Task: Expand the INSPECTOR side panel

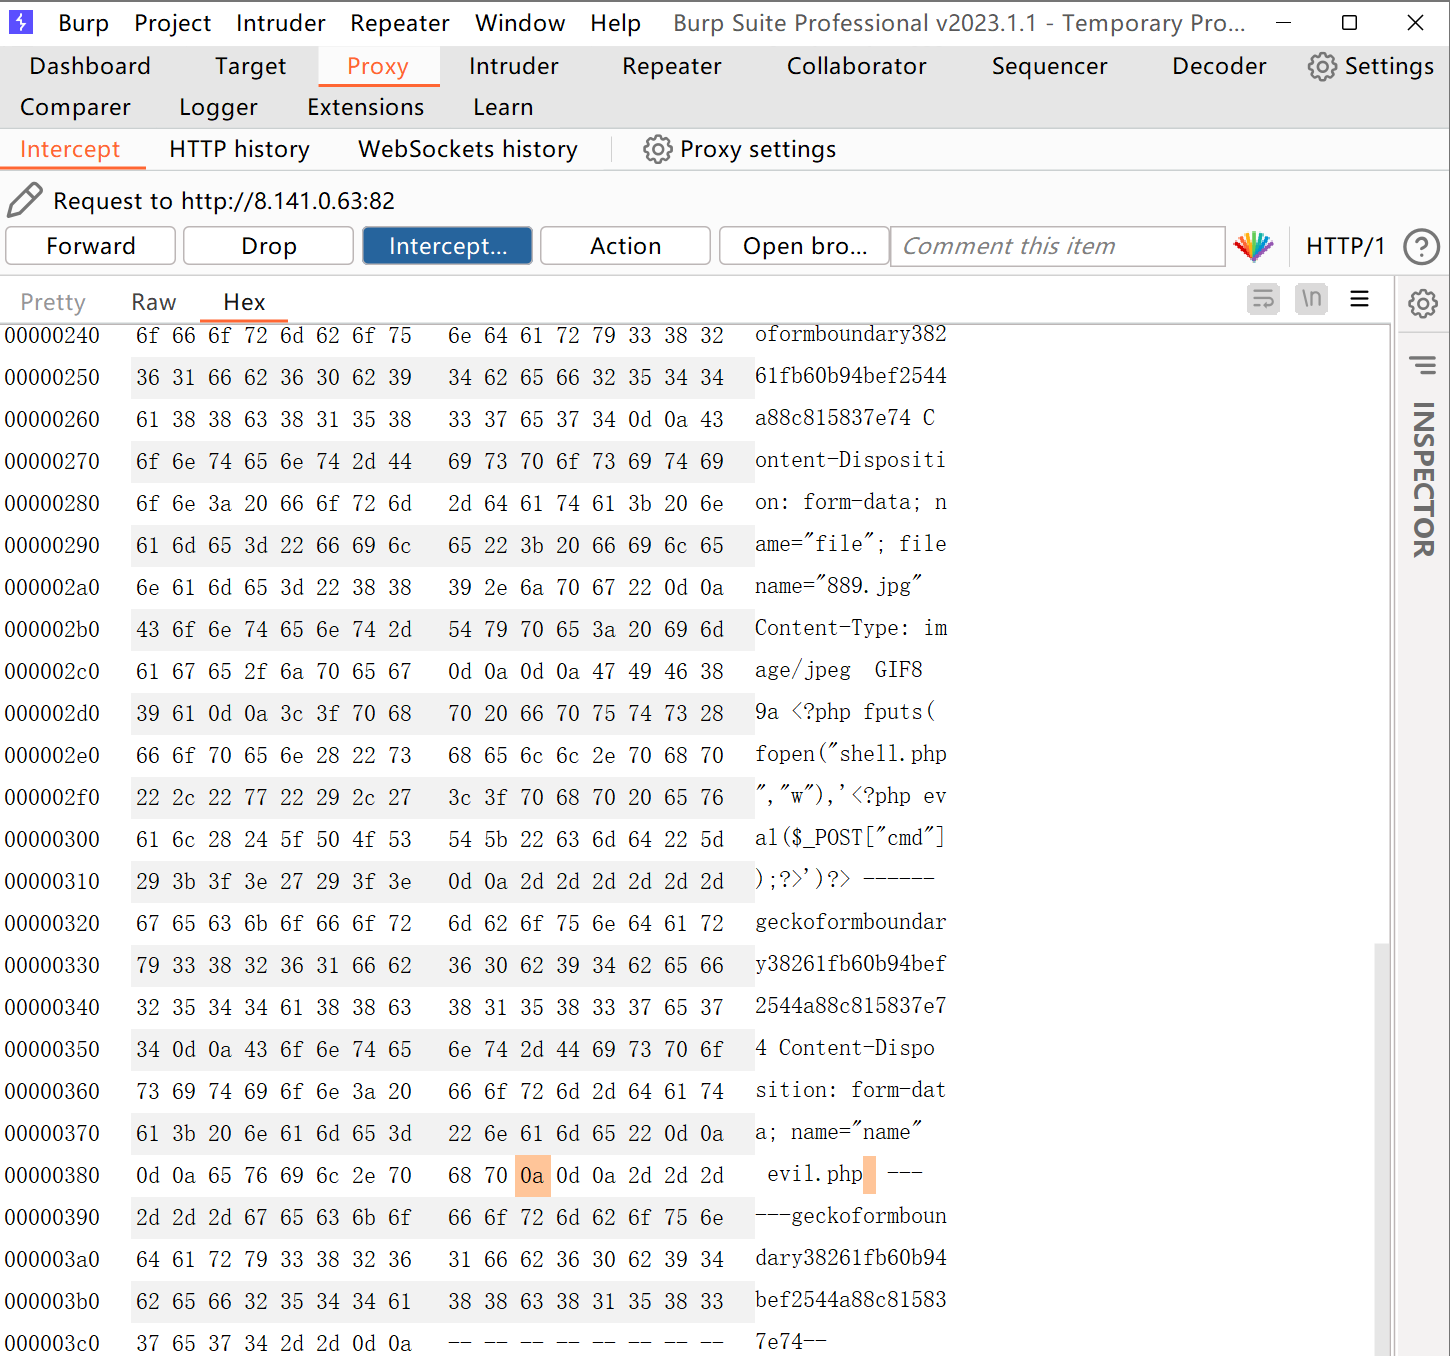Action: [1423, 479]
